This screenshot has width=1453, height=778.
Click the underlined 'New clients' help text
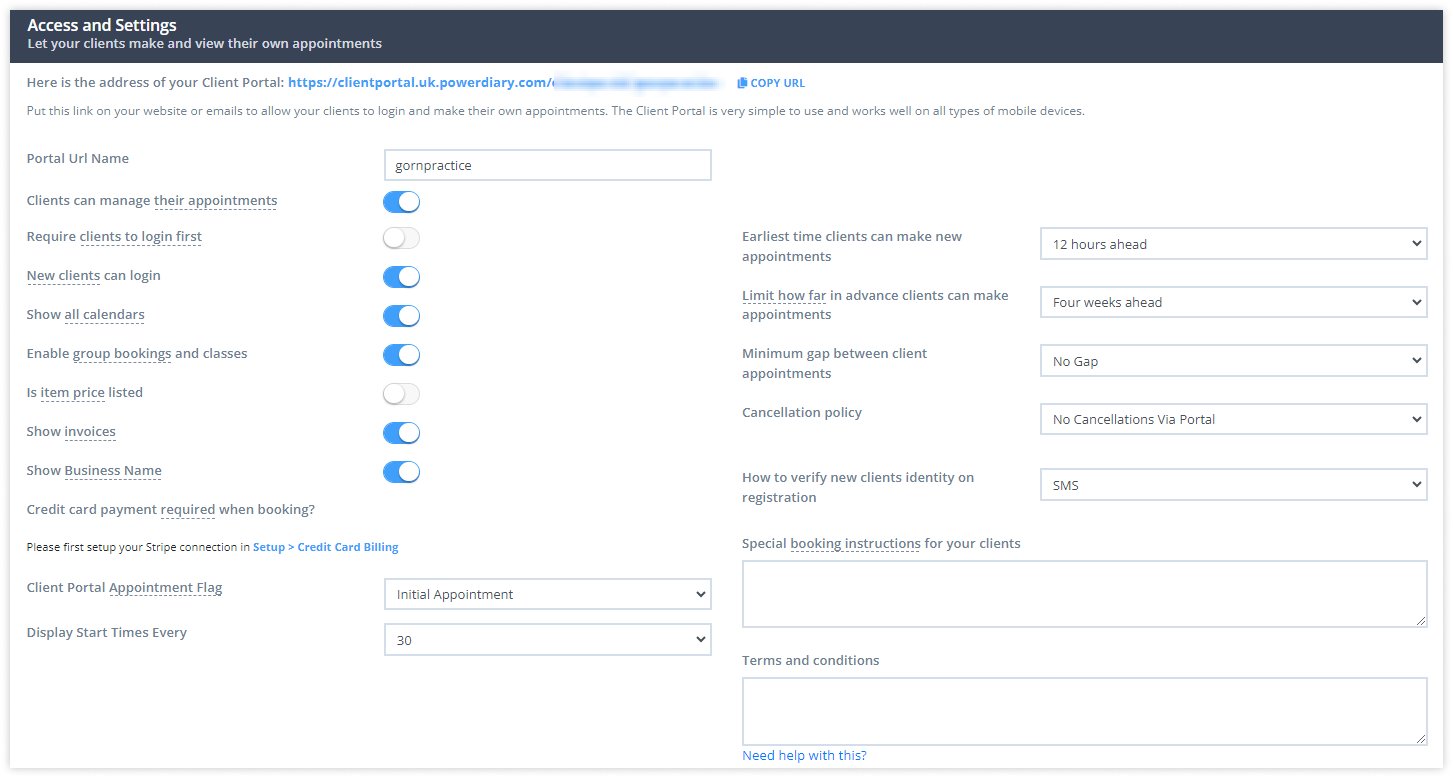[x=63, y=276]
